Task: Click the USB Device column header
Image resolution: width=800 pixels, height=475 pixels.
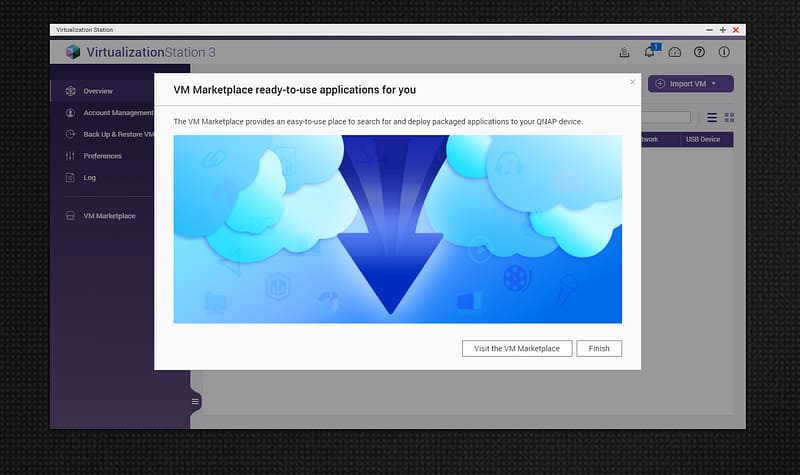Action: pos(703,139)
